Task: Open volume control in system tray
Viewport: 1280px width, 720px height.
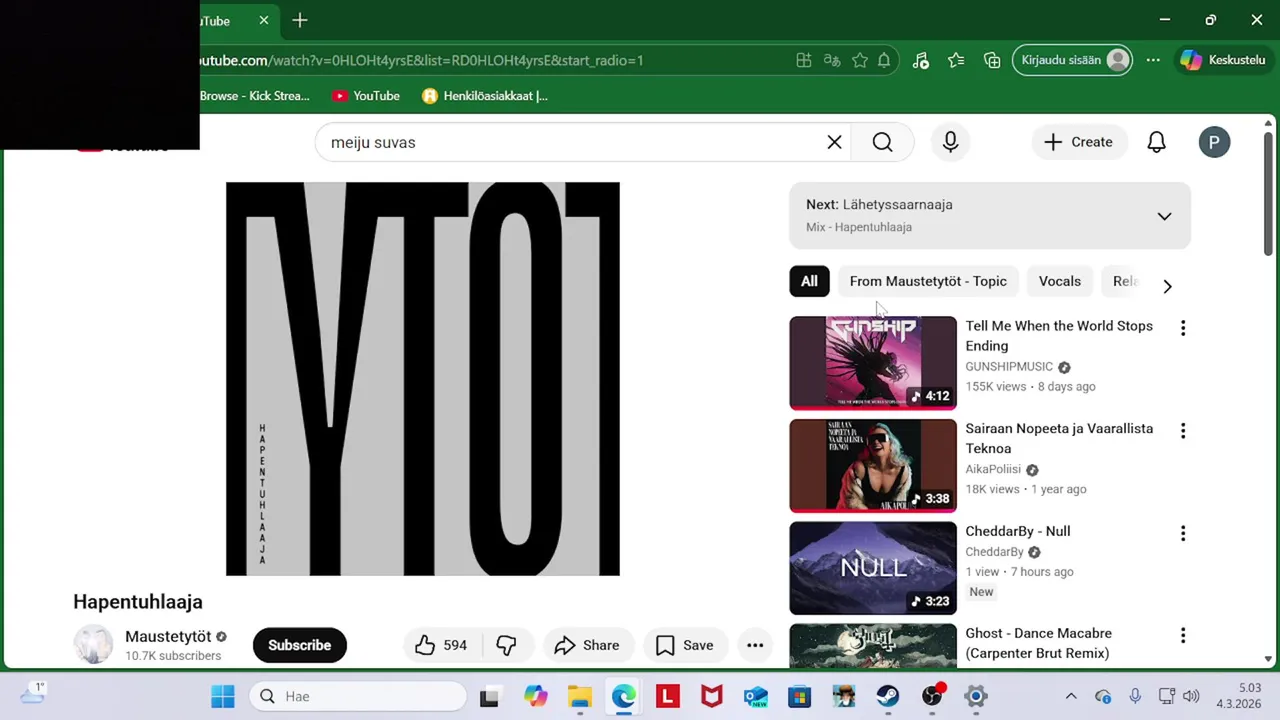Action: pyautogui.click(x=1191, y=696)
